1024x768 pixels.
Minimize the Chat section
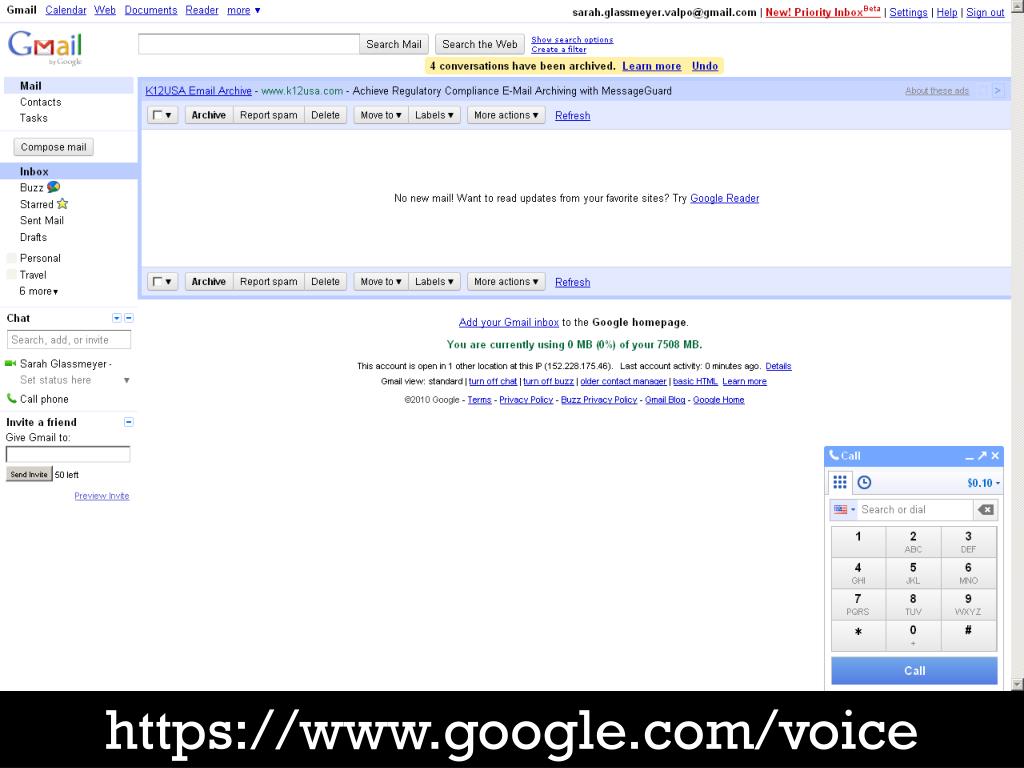(x=129, y=318)
